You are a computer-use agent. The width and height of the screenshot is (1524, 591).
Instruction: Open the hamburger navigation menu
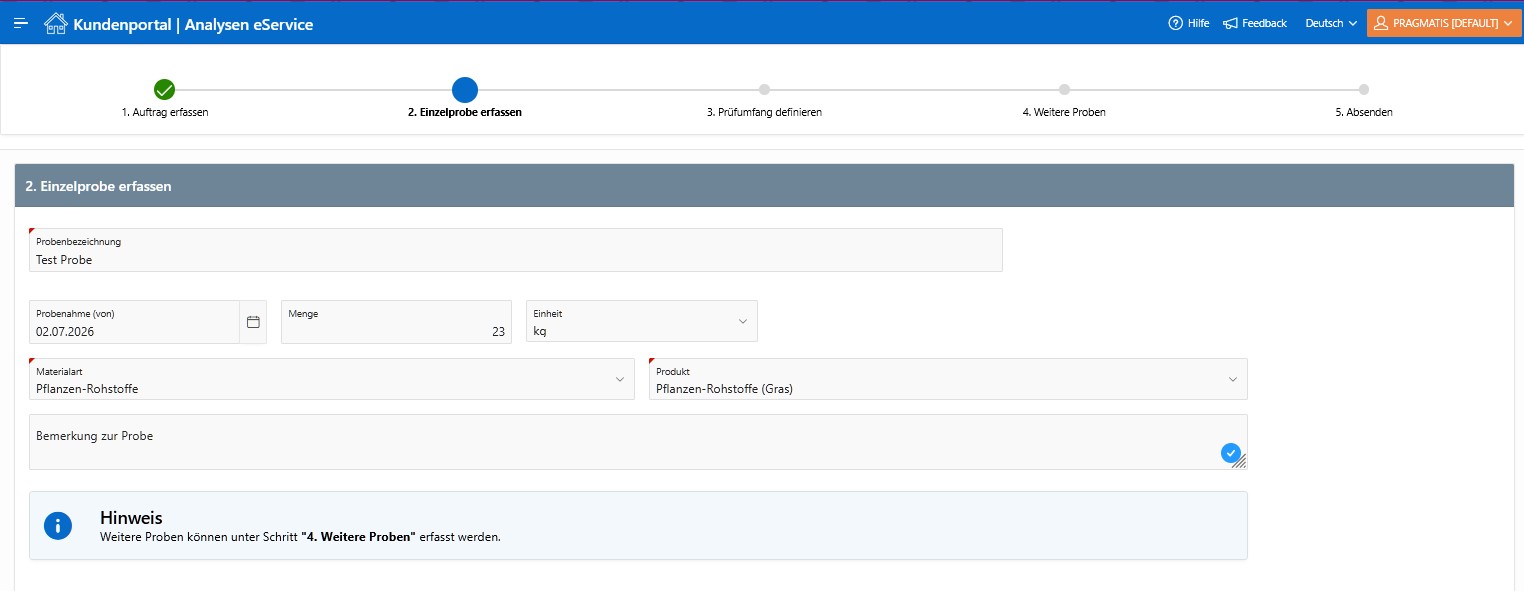tap(20, 23)
